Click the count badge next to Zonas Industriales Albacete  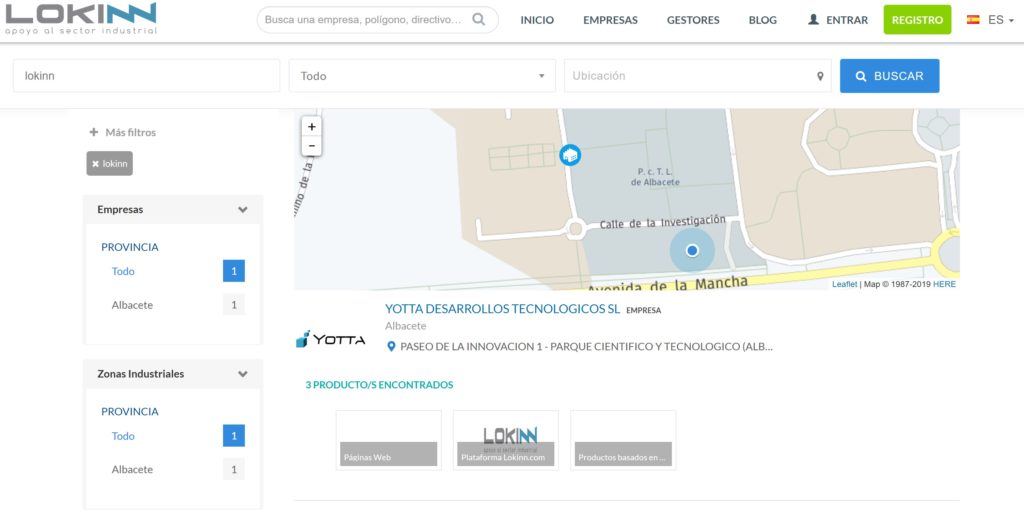(x=234, y=470)
